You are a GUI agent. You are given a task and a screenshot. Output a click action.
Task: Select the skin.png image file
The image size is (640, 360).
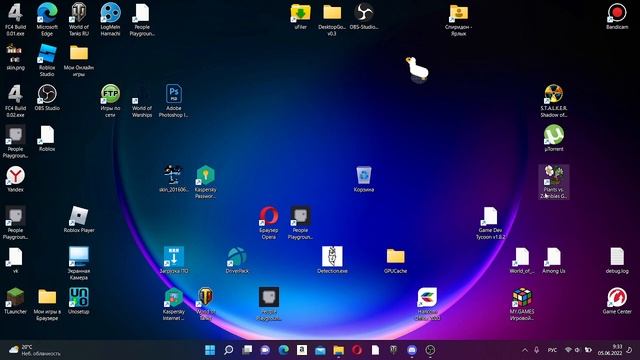pyautogui.click(x=15, y=57)
